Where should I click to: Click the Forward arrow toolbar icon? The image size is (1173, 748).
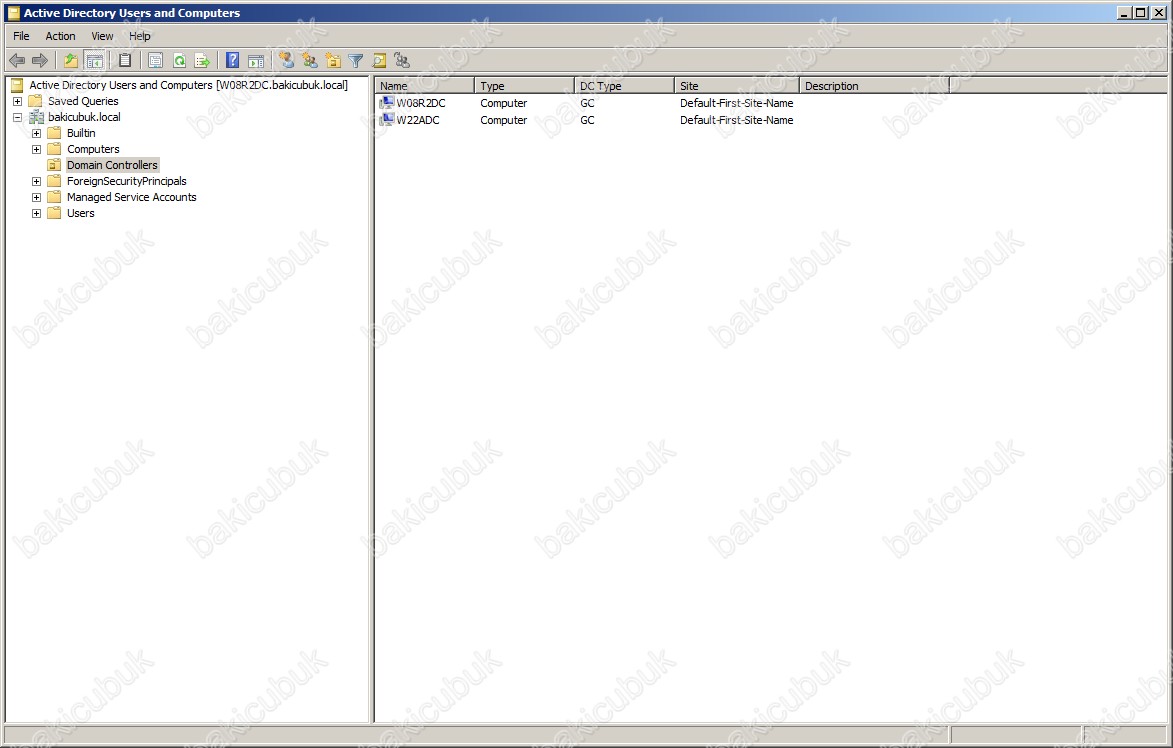[x=40, y=61]
